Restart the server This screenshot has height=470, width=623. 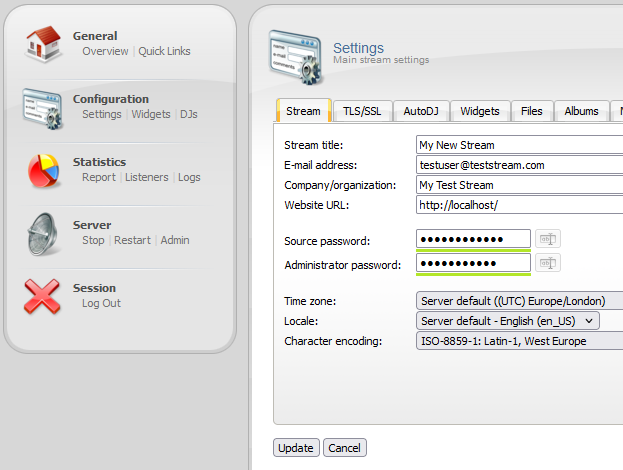click(132, 240)
